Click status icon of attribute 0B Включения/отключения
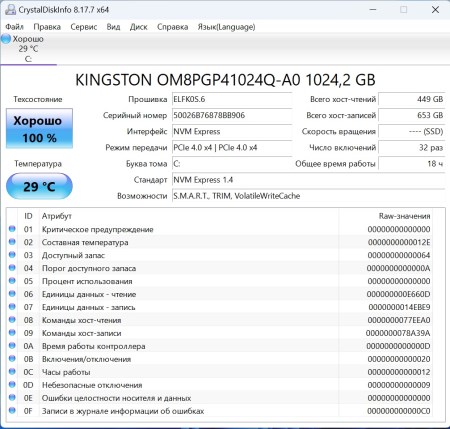The height and width of the screenshot is (429, 450). 12,359
